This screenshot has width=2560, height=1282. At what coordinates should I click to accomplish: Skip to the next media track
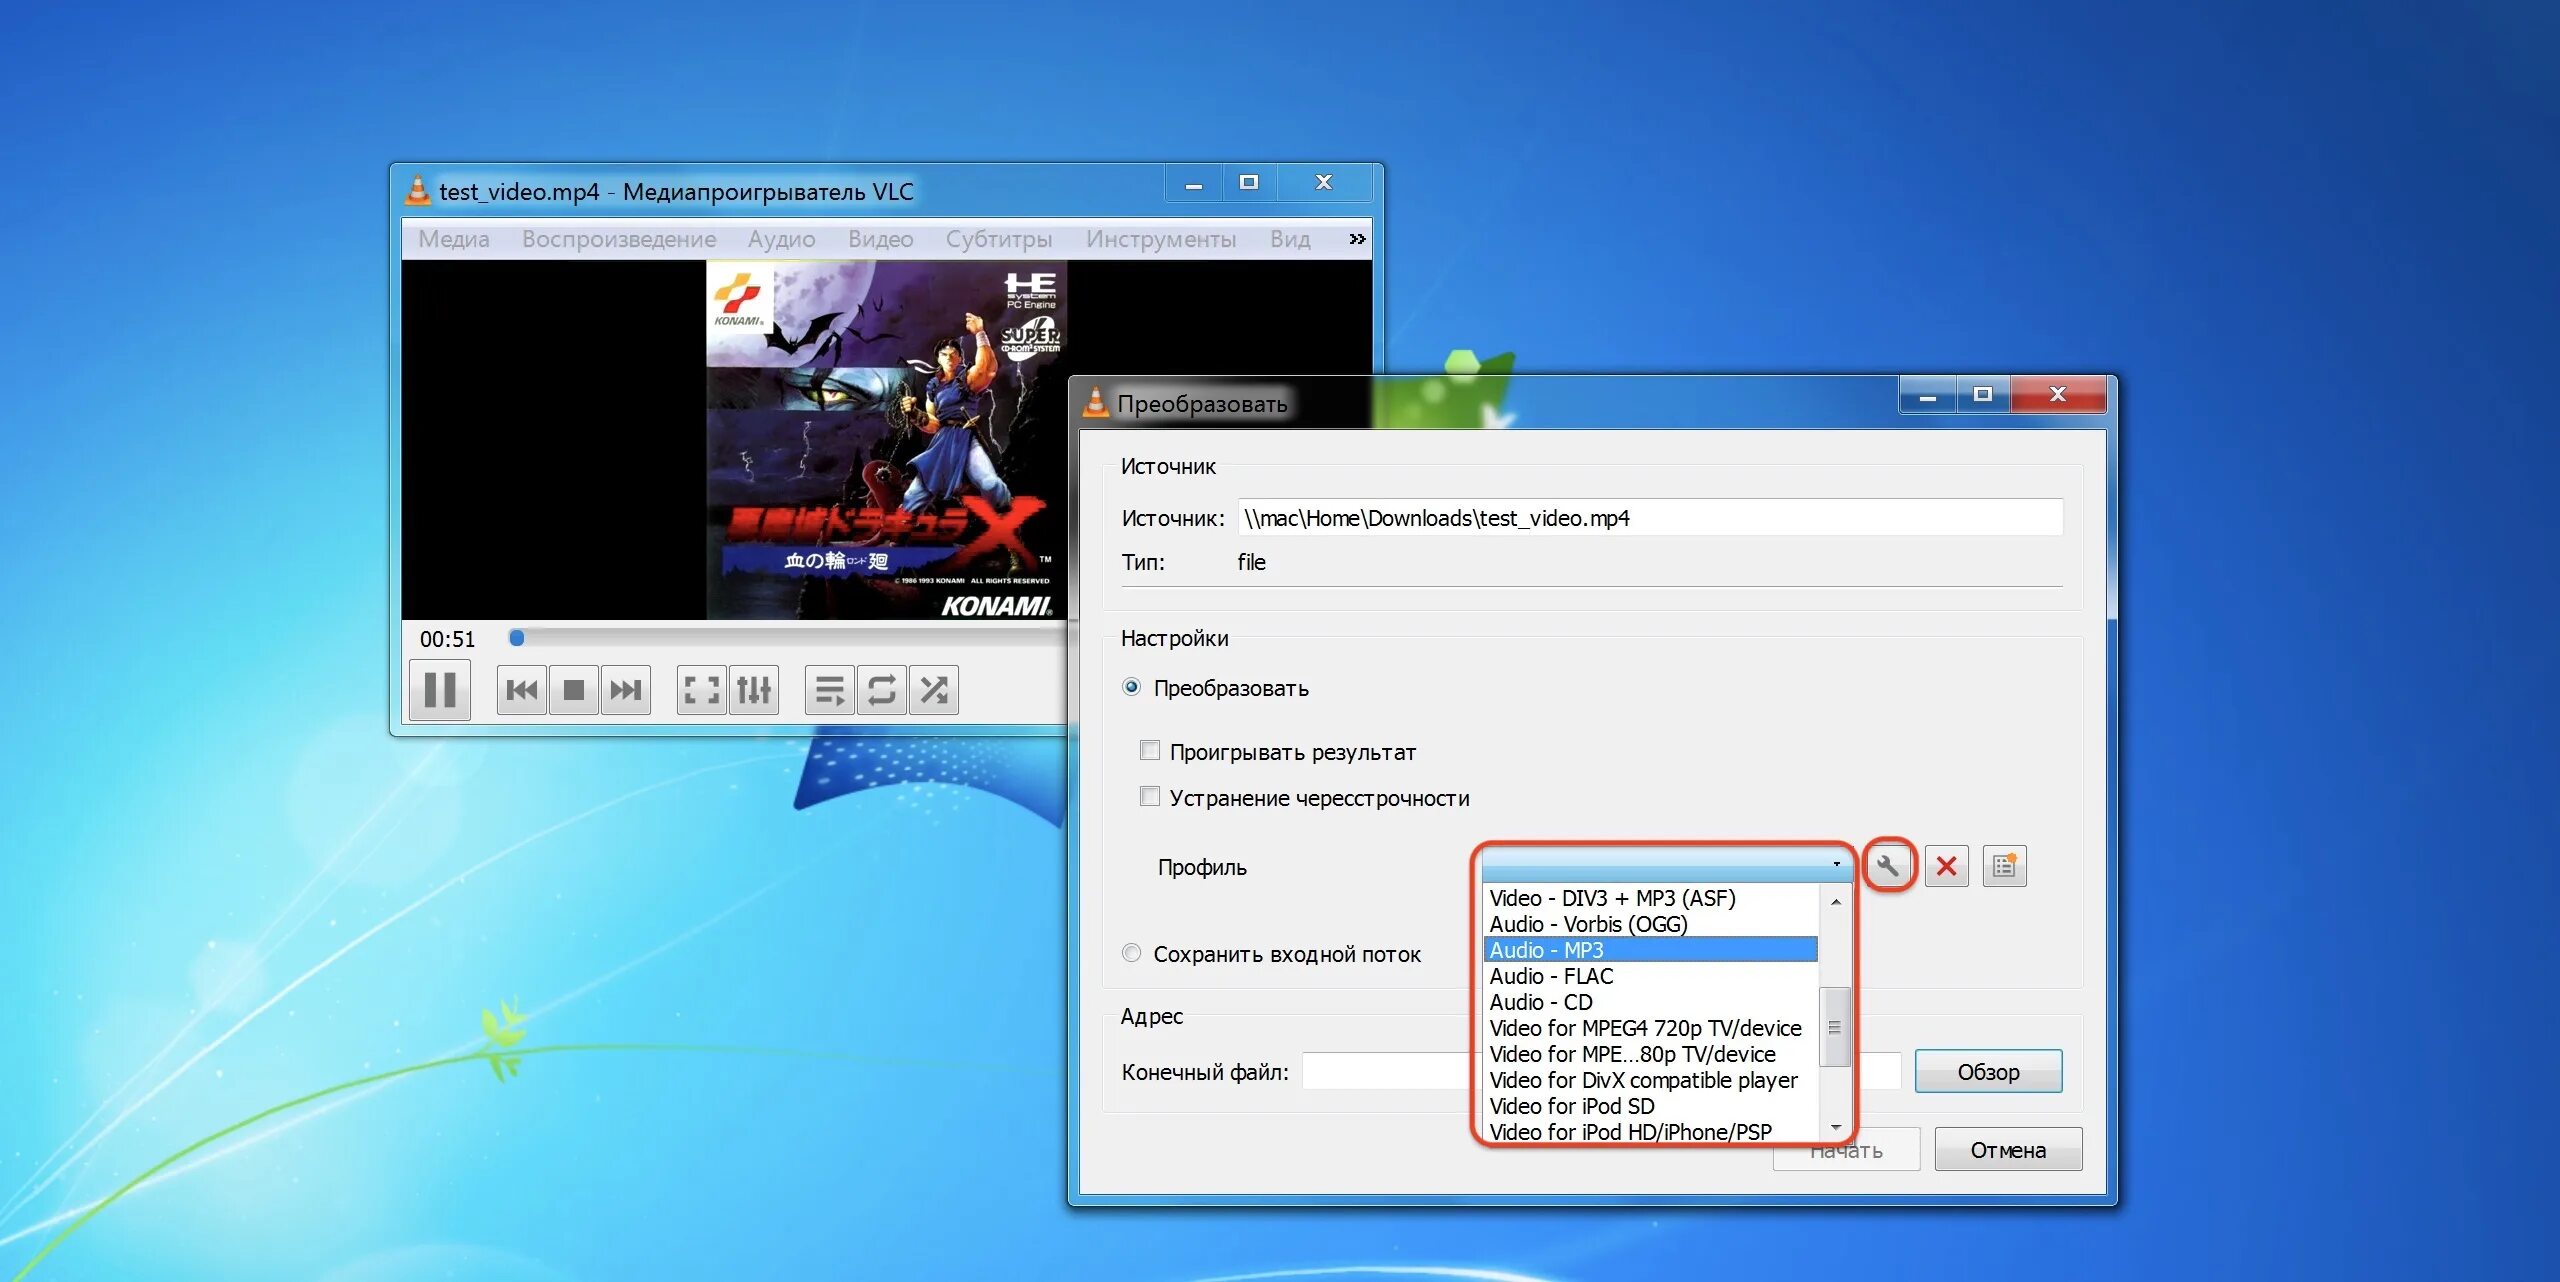tap(626, 690)
